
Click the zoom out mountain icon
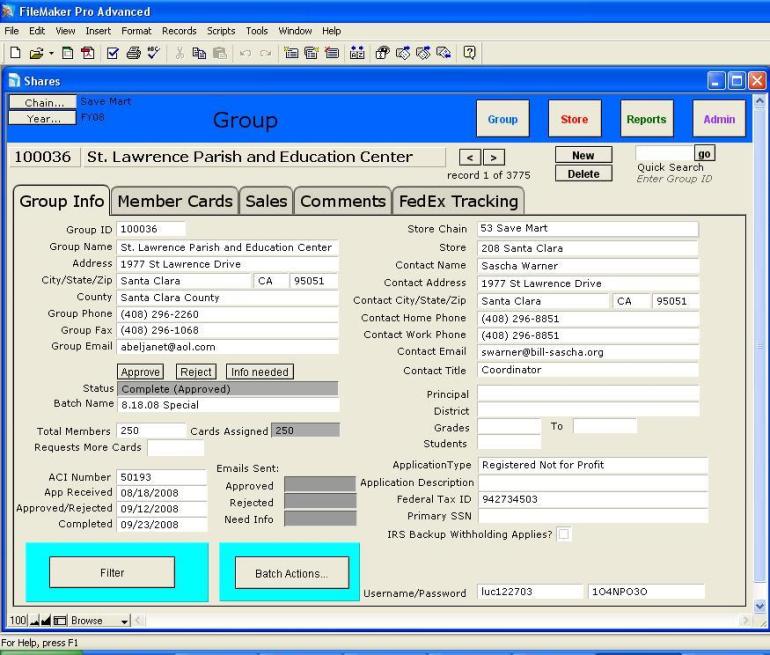[x=34, y=621]
